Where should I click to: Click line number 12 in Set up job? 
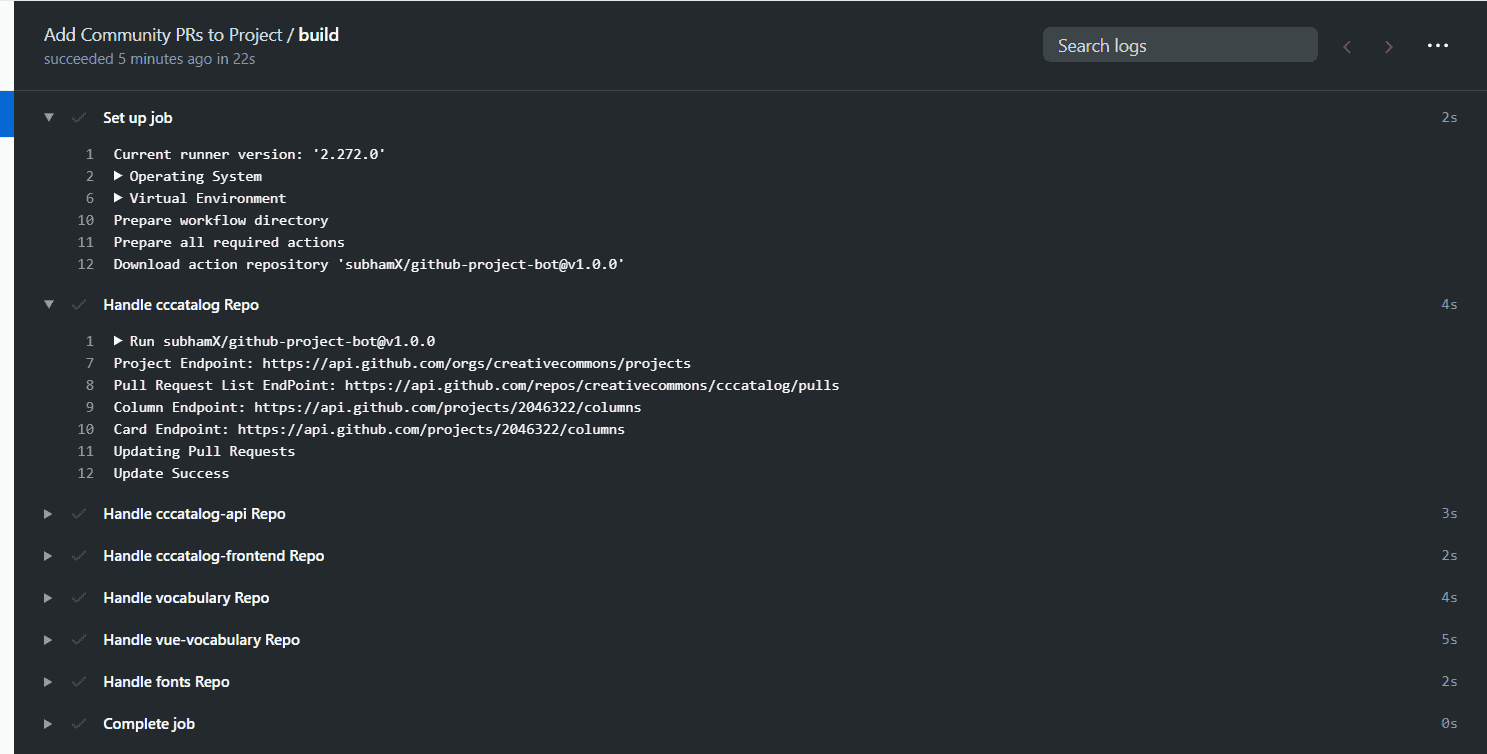[x=85, y=264]
